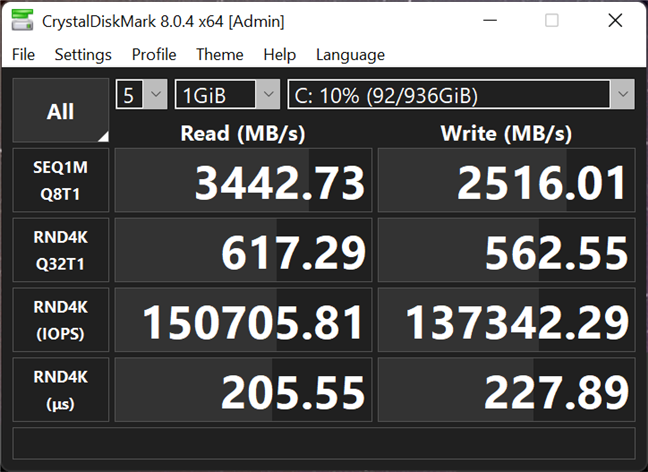Open the Theme menu
The width and height of the screenshot is (648, 472).
pyautogui.click(x=219, y=55)
